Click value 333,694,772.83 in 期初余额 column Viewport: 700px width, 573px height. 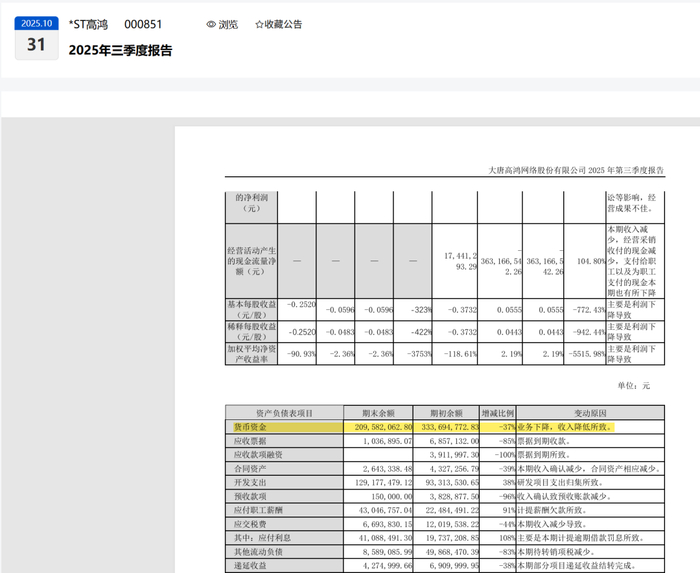450,427
